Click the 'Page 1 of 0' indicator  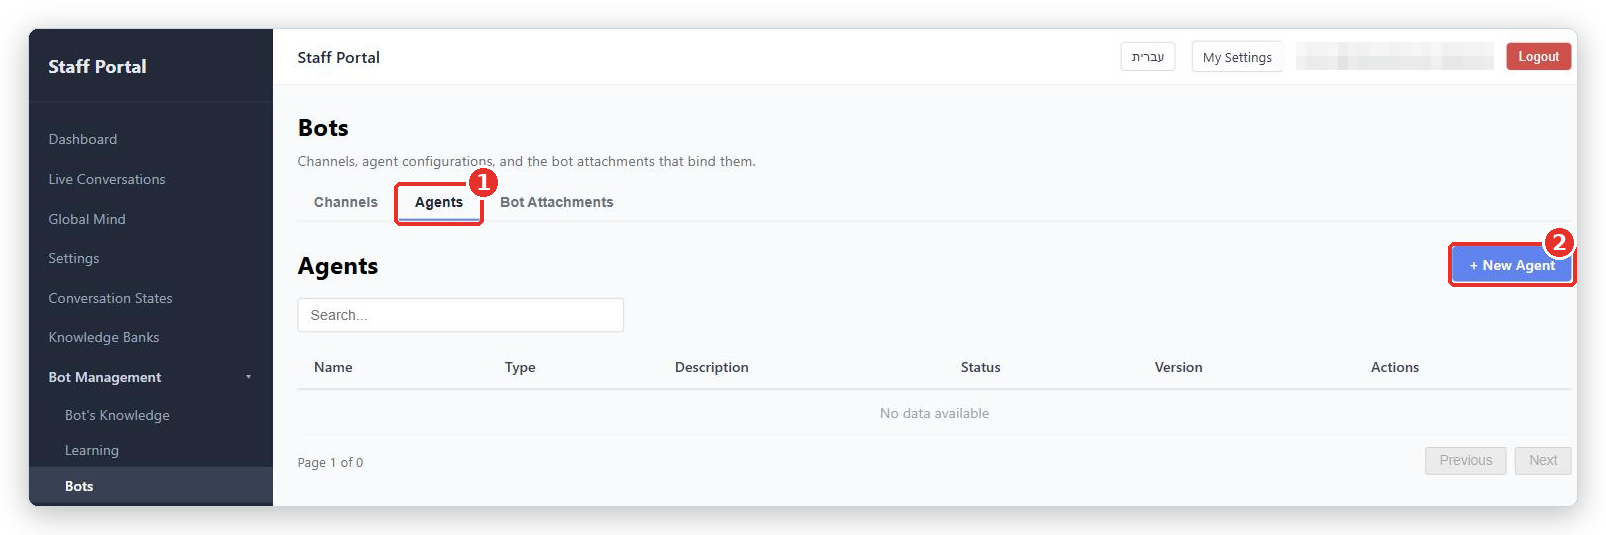point(330,462)
